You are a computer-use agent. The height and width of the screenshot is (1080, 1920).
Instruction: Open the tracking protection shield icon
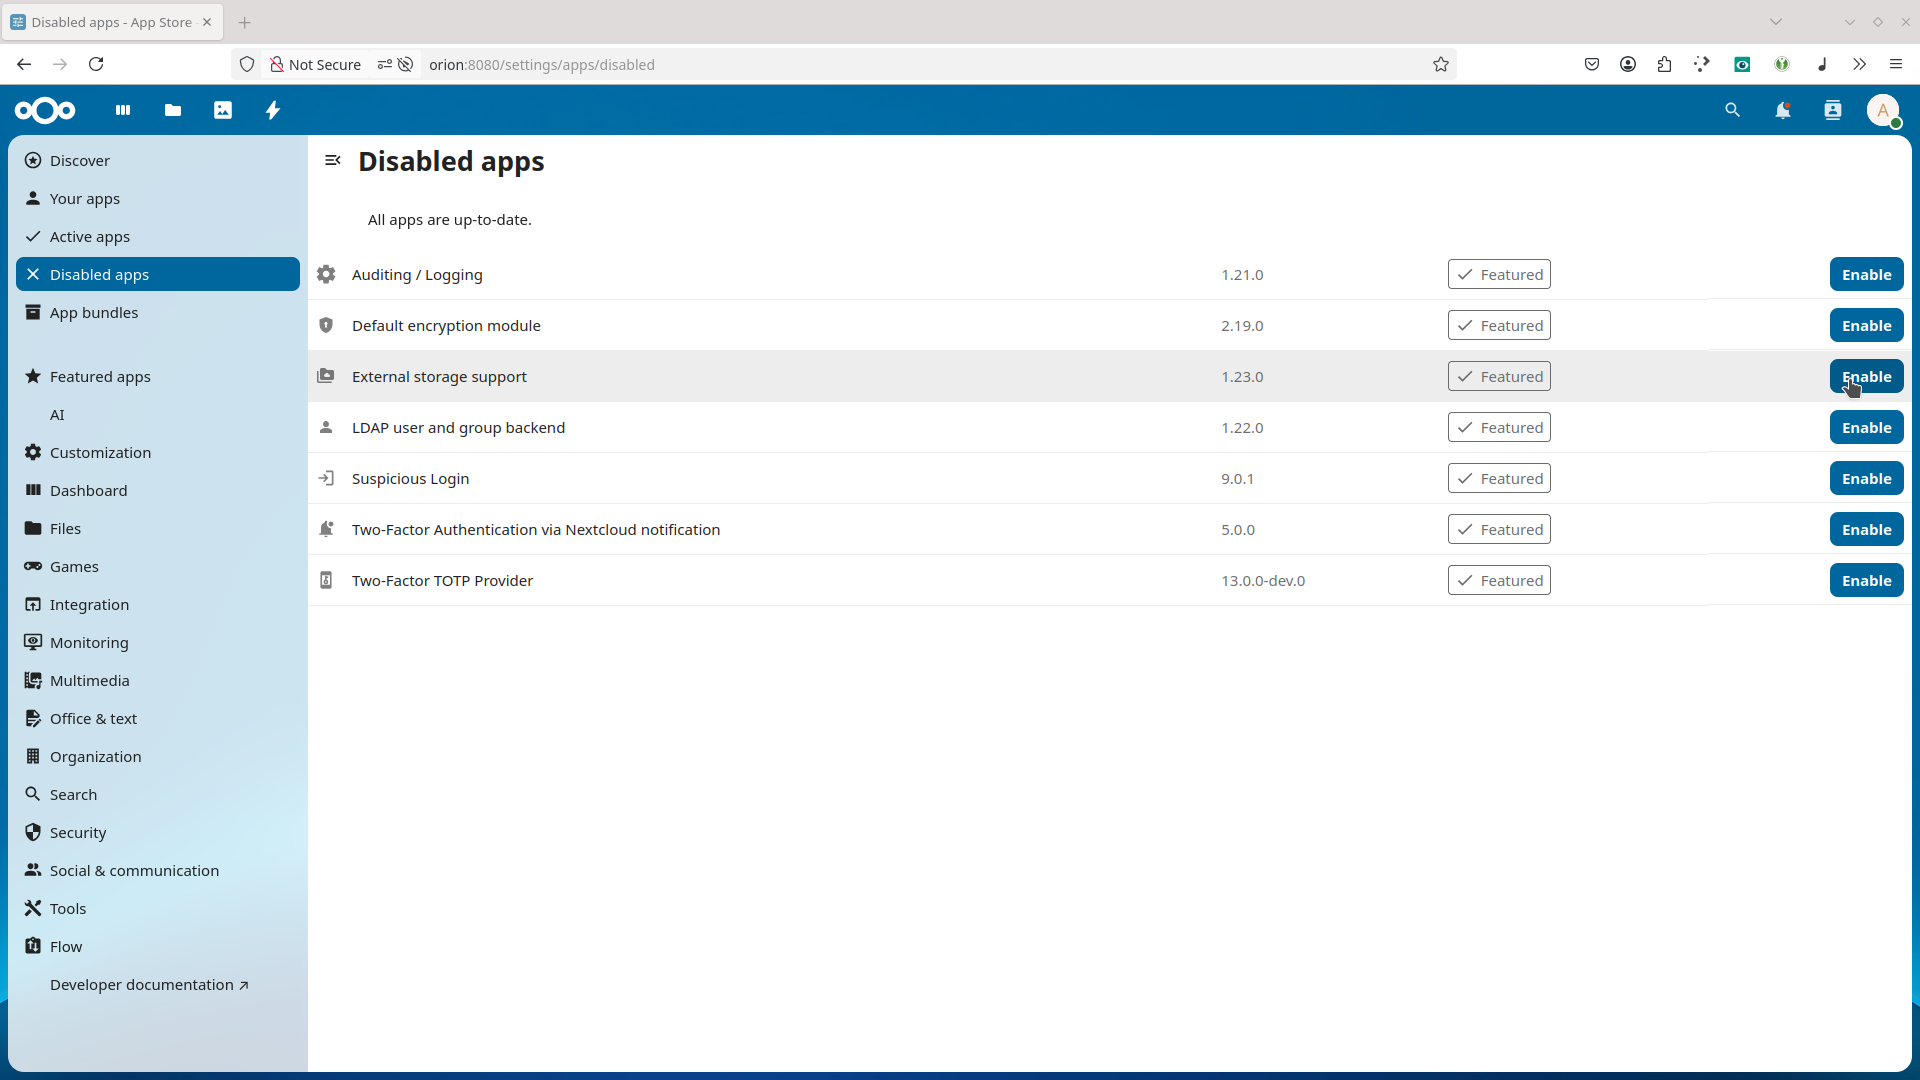coord(247,64)
